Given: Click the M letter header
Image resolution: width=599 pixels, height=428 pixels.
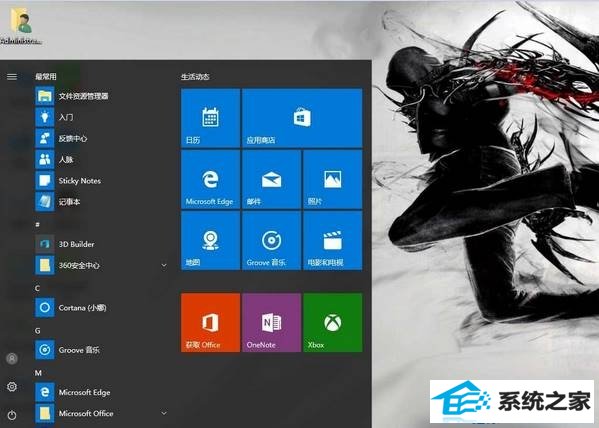Looking at the screenshot, I should coord(38,373).
